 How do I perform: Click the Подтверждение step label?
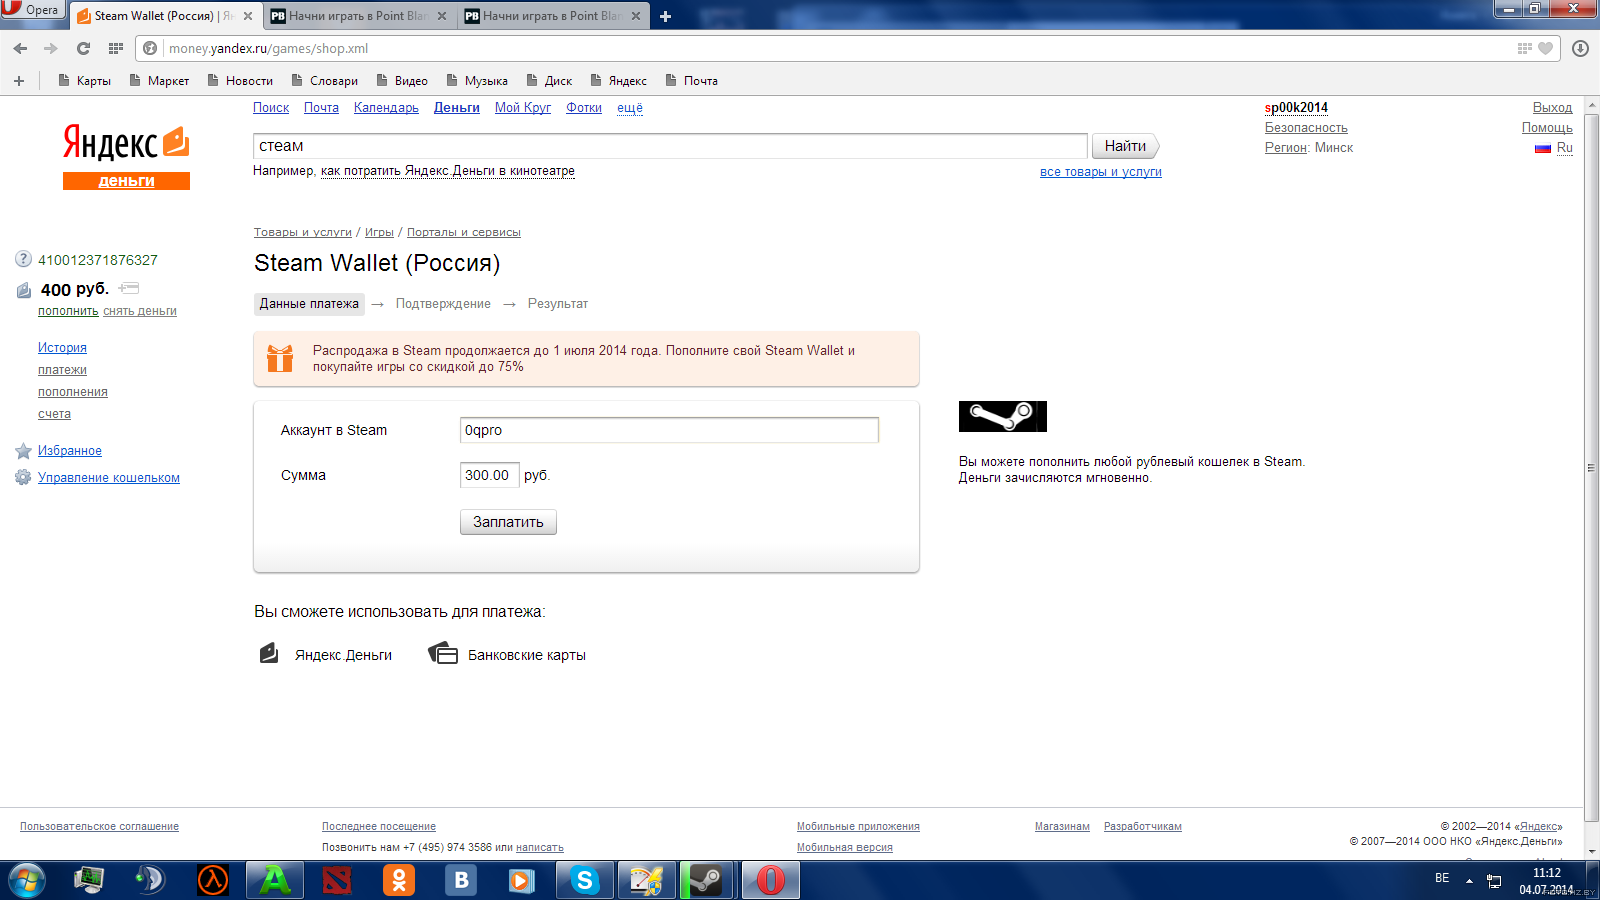(443, 304)
